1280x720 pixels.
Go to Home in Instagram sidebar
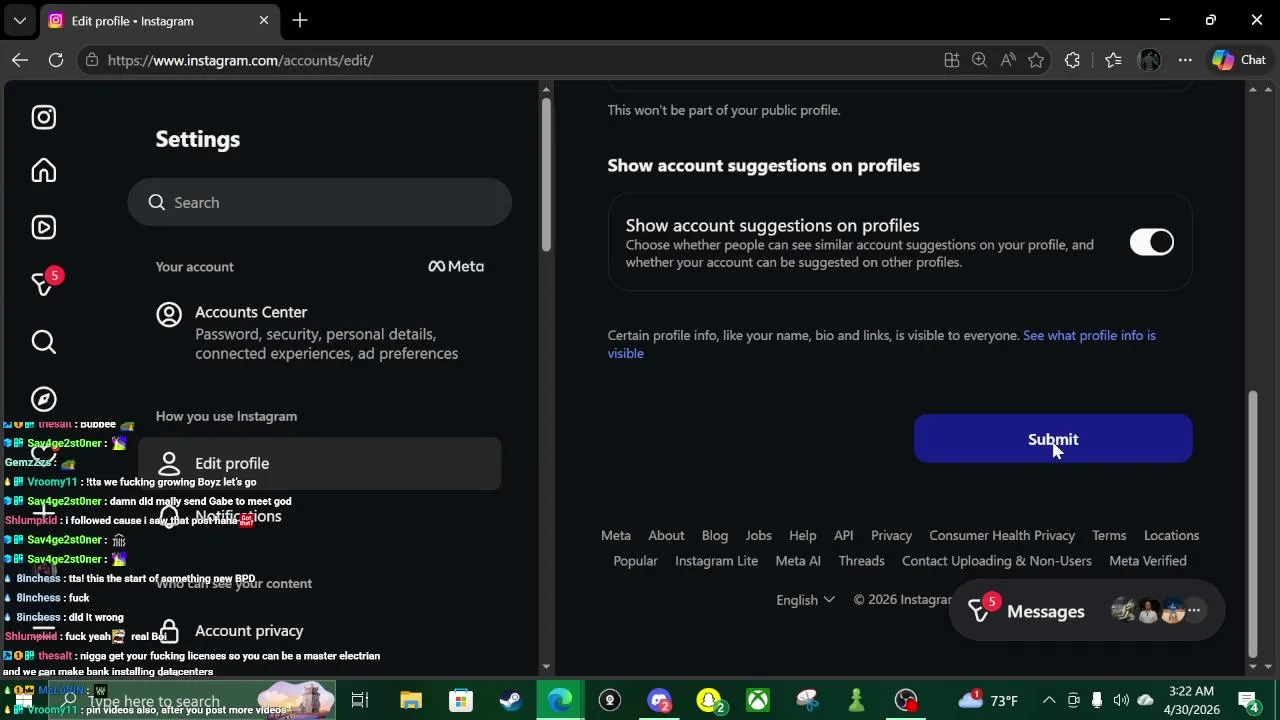pyautogui.click(x=43, y=170)
